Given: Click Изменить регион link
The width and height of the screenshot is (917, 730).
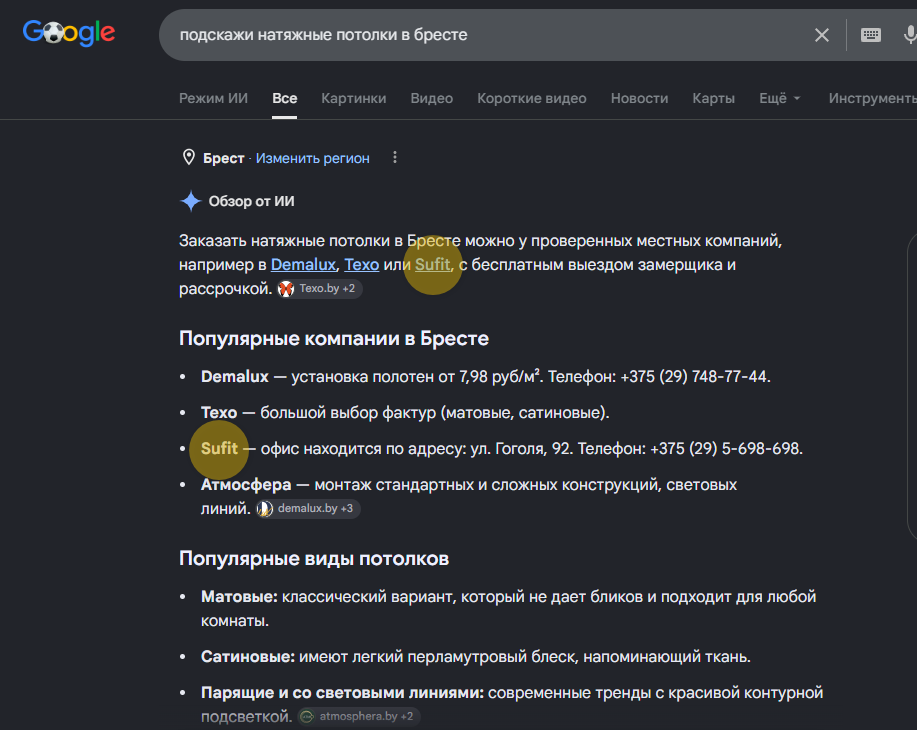Looking at the screenshot, I should (x=312, y=159).
